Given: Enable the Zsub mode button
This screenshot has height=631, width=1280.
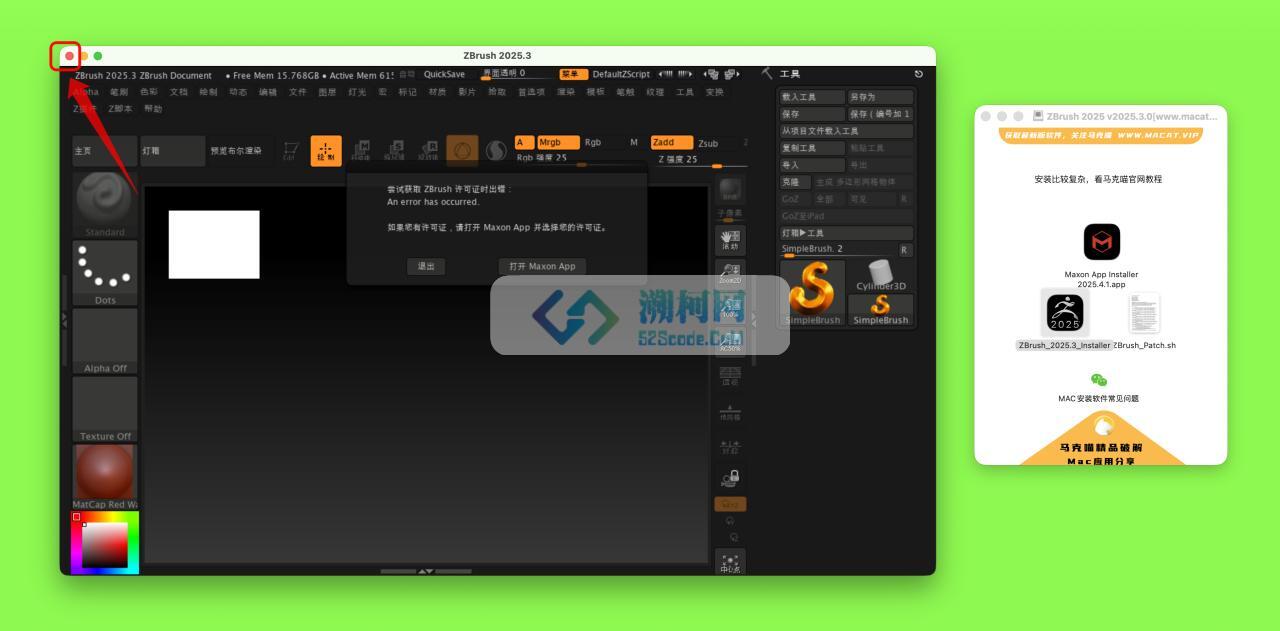Looking at the screenshot, I should pos(708,143).
